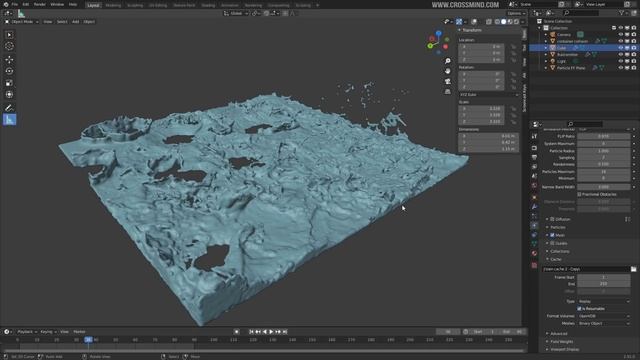Open the File menu

click(x=15, y=4)
